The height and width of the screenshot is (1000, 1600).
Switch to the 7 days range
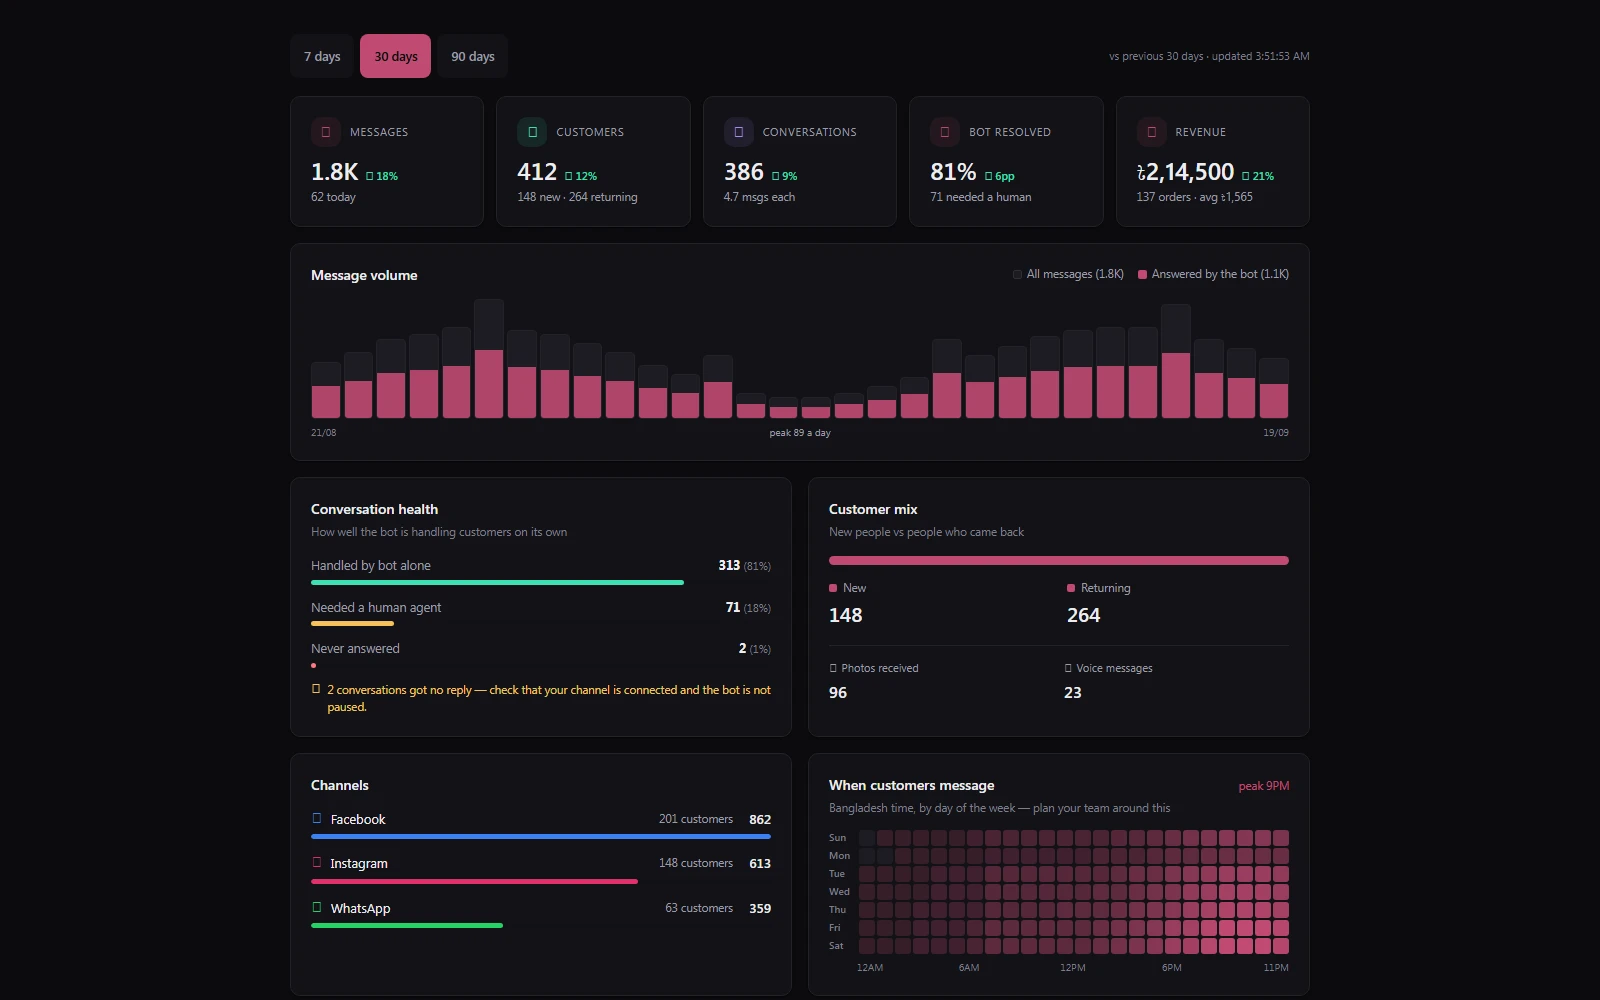322,56
